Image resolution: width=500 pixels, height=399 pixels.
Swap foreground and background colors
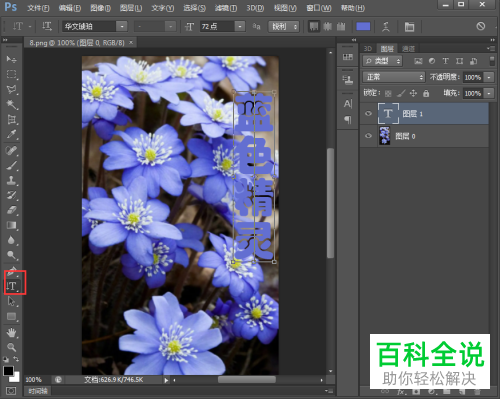coord(16,359)
